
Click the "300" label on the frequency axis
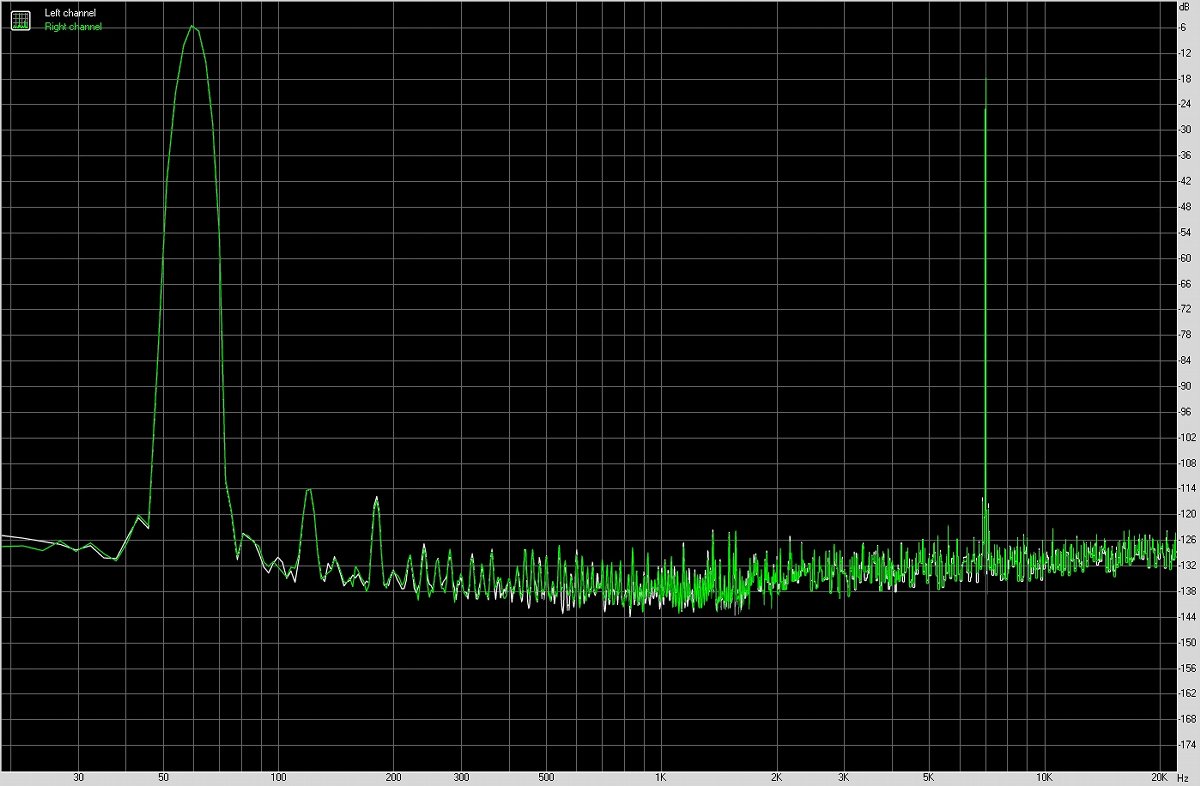click(461, 777)
